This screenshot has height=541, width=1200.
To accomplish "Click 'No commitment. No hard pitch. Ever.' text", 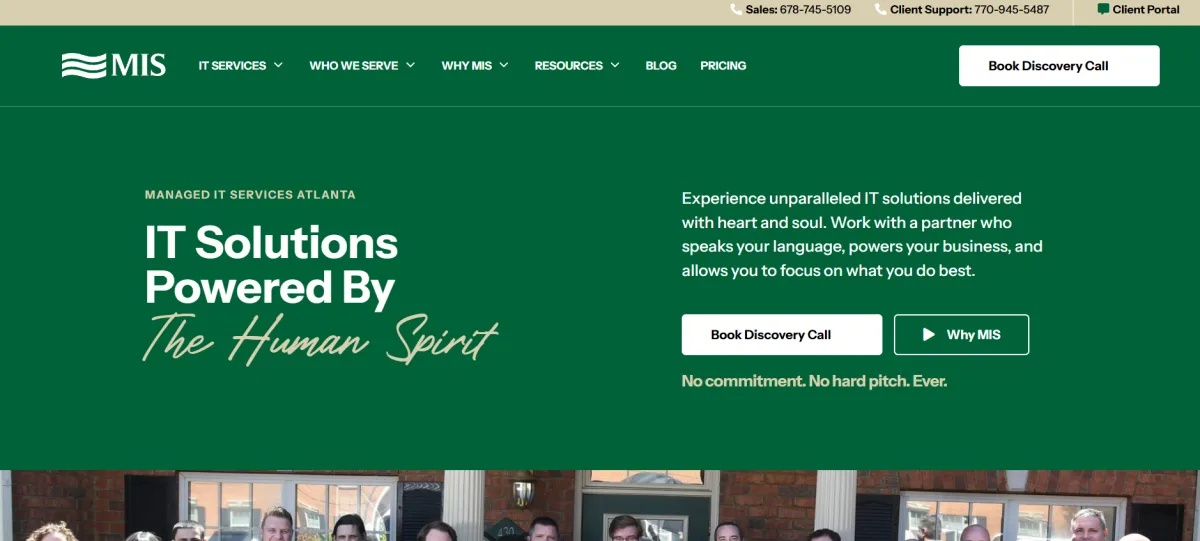I will point(814,381).
